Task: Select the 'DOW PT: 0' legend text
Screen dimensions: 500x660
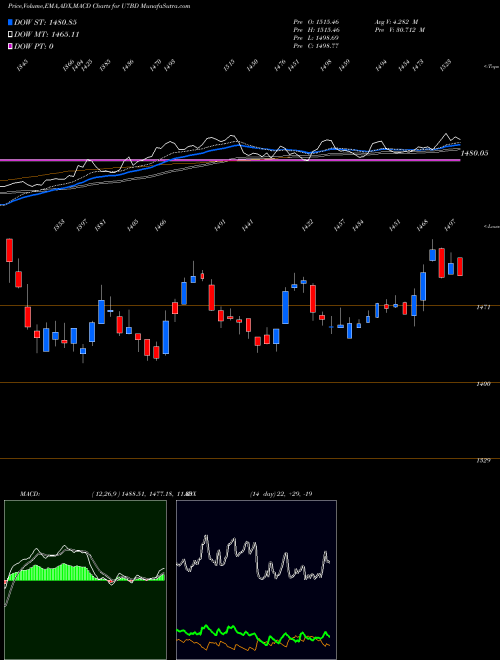Action: 34,46
